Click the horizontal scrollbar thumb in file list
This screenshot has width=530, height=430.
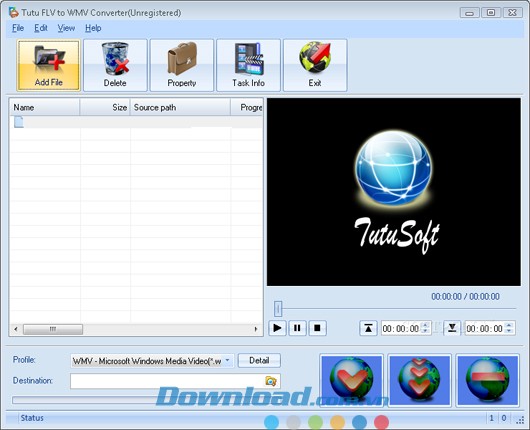(x=53, y=329)
